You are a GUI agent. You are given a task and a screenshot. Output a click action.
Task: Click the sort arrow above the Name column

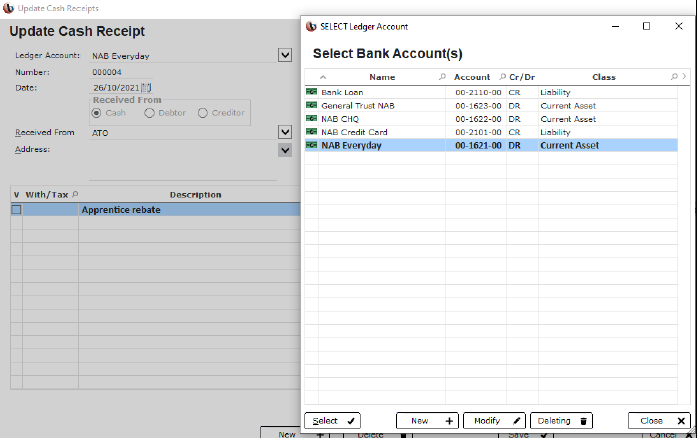323,77
